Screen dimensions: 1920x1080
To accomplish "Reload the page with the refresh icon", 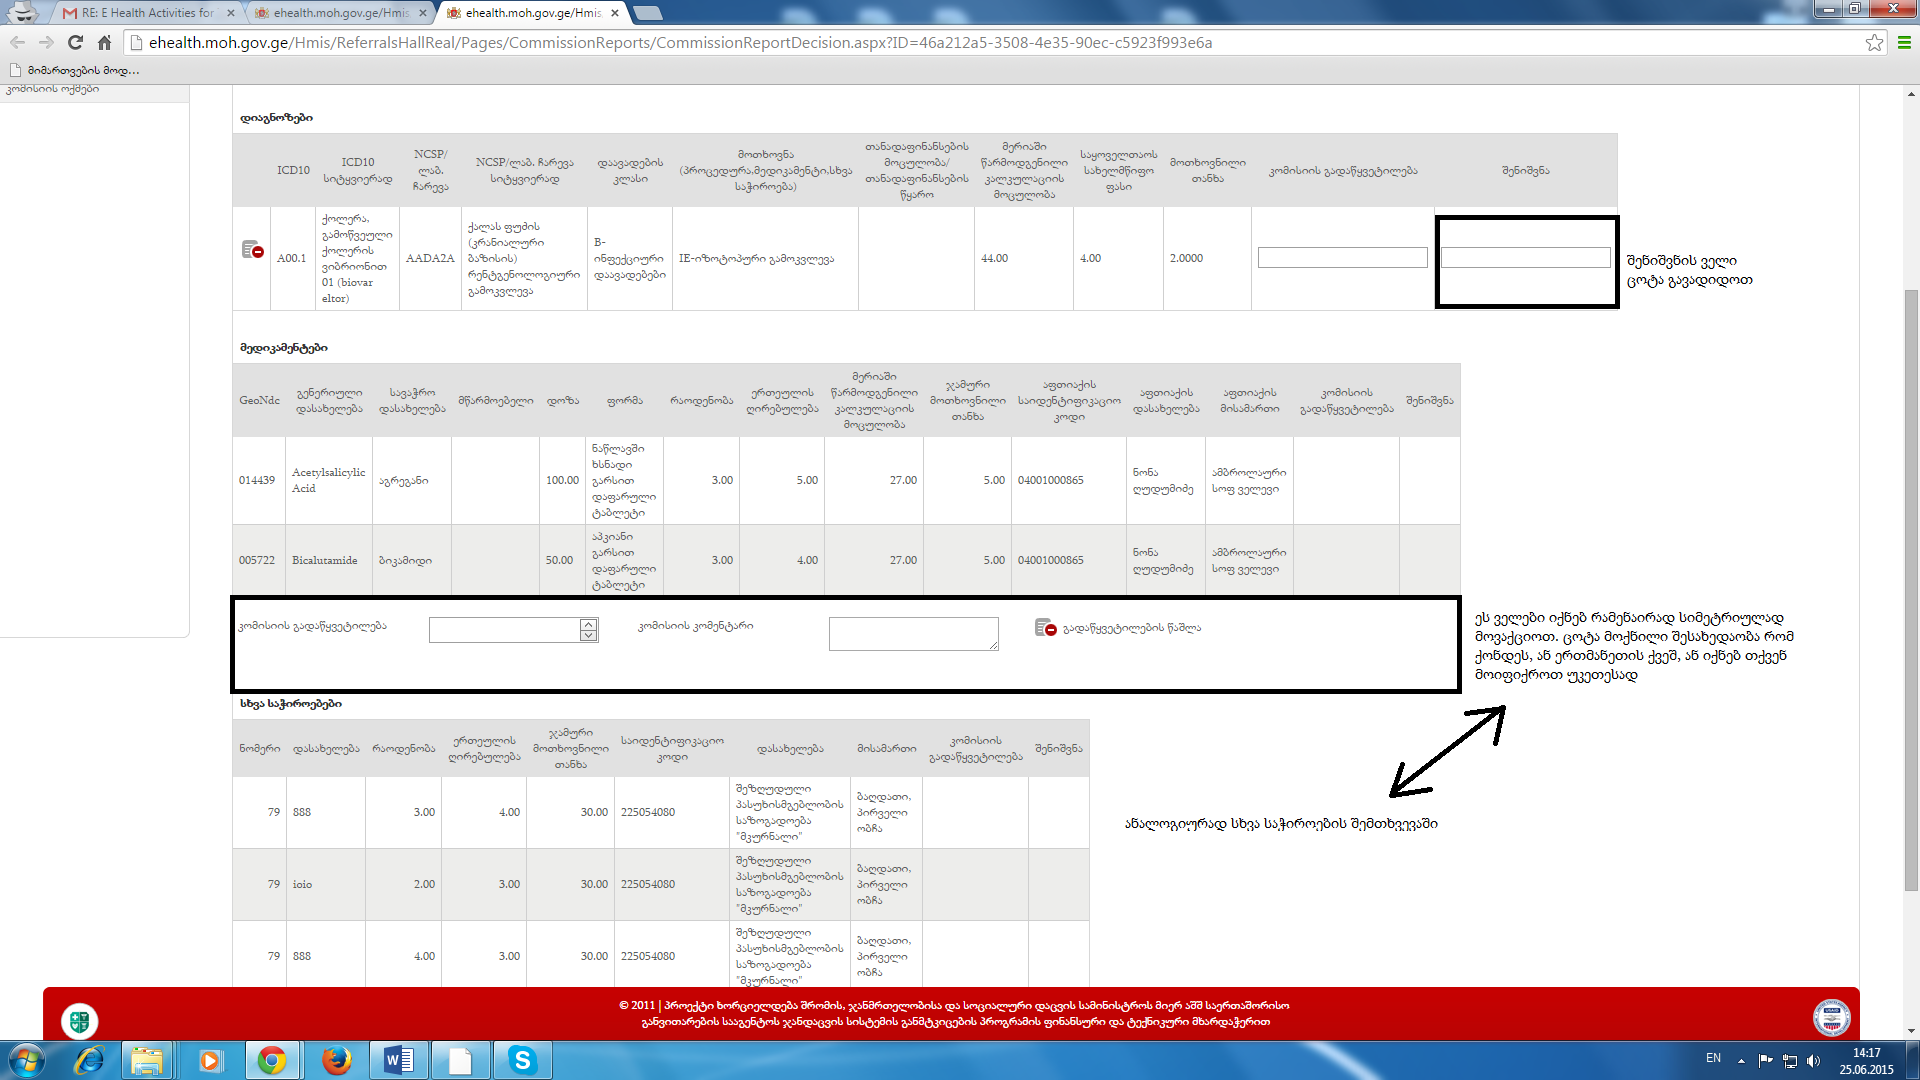I will pyautogui.click(x=75, y=42).
